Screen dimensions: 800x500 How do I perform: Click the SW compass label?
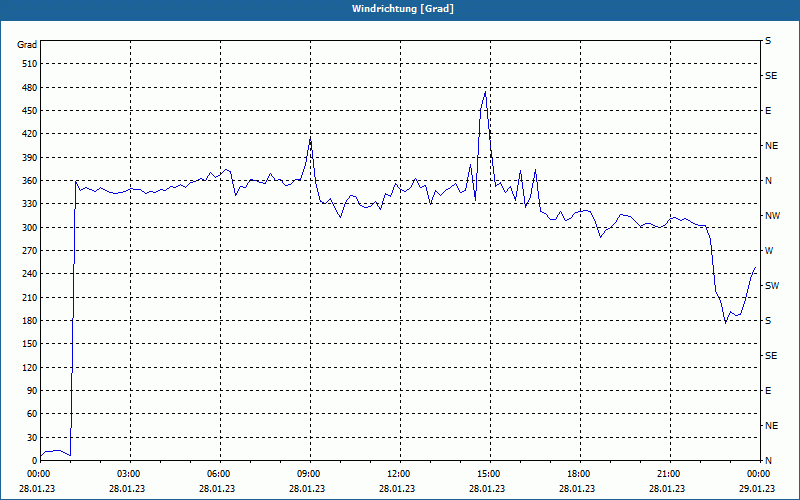point(772,286)
